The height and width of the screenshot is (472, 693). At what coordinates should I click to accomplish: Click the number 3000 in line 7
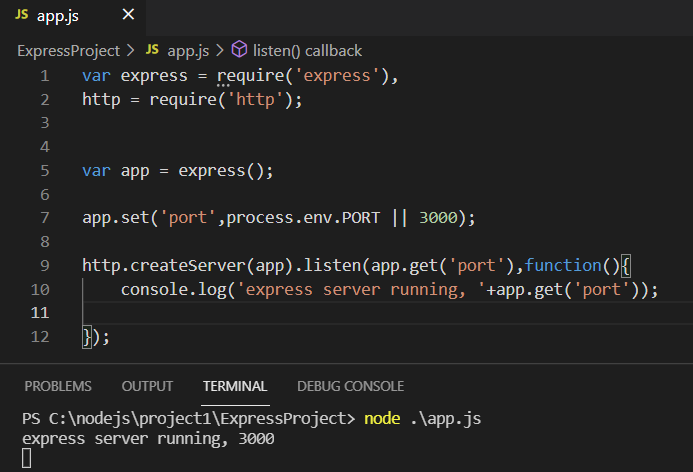(438, 218)
